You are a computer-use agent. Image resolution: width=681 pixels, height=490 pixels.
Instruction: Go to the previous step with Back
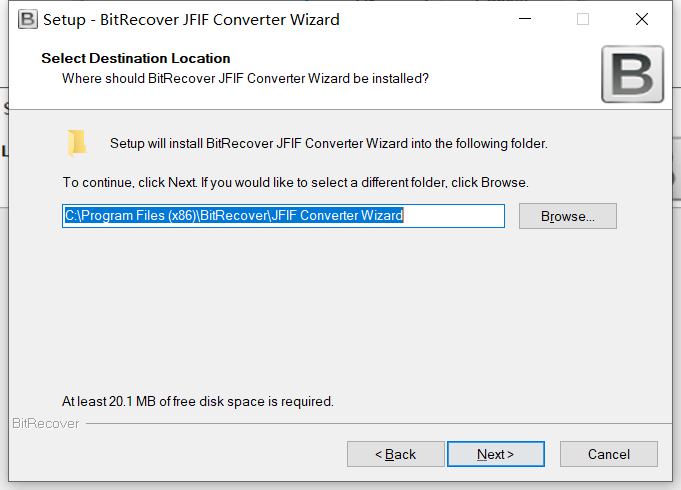(x=396, y=454)
